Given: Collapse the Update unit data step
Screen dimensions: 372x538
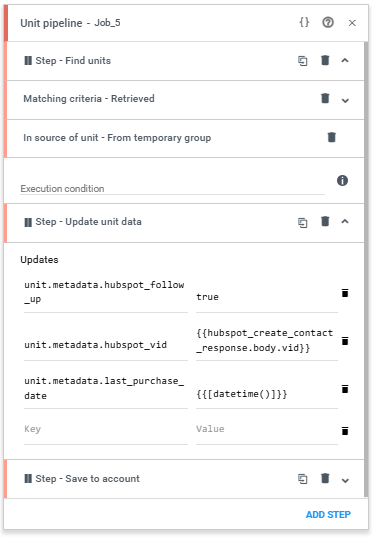Looking at the screenshot, I should click(345, 222).
